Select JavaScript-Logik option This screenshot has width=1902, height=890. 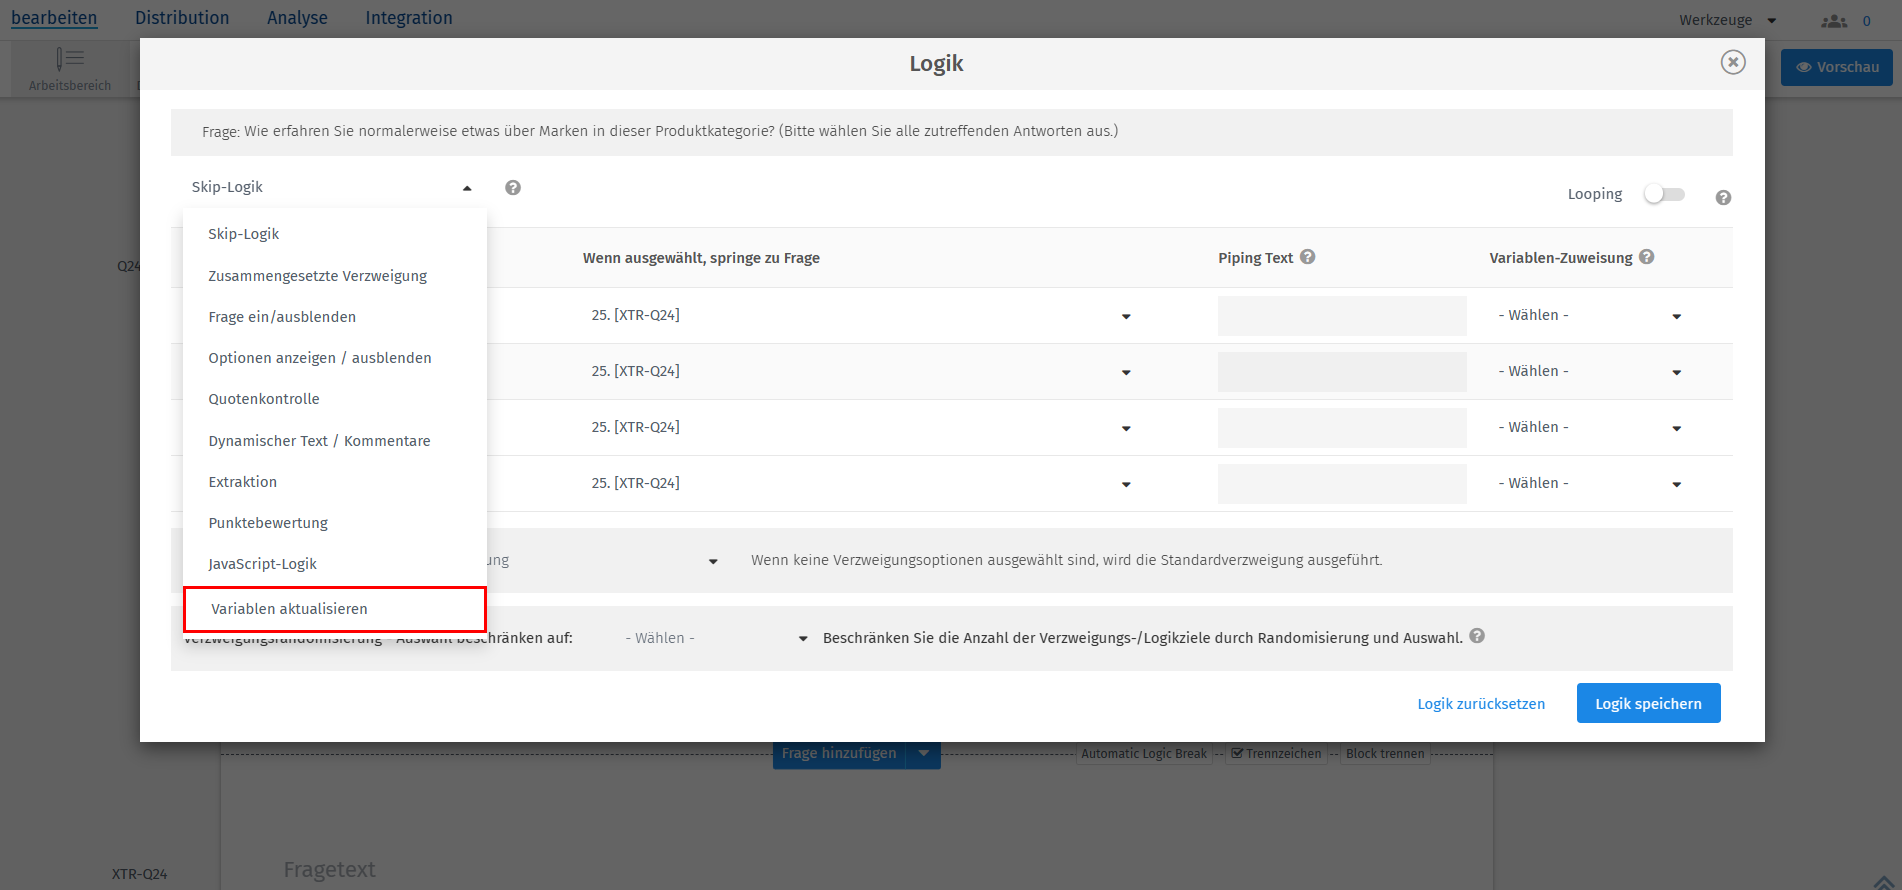(335, 564)
